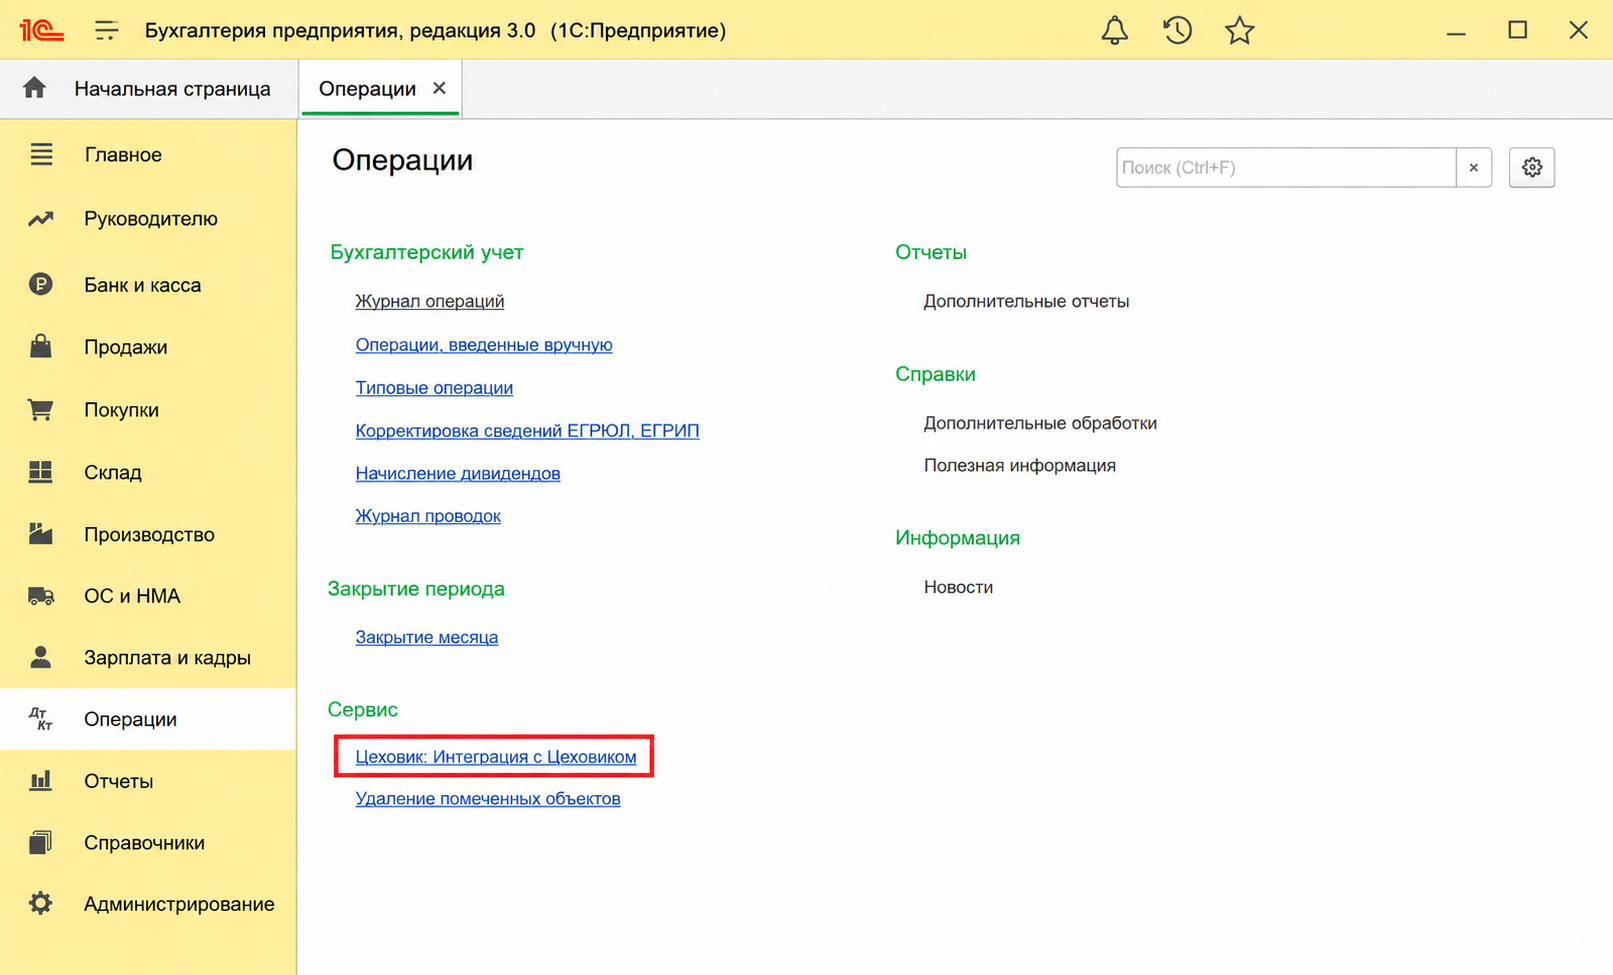Screen dimensions: 1613x975
Task: Focus the Поиск (Ctrl+F) field
Action: [1286, 167]
